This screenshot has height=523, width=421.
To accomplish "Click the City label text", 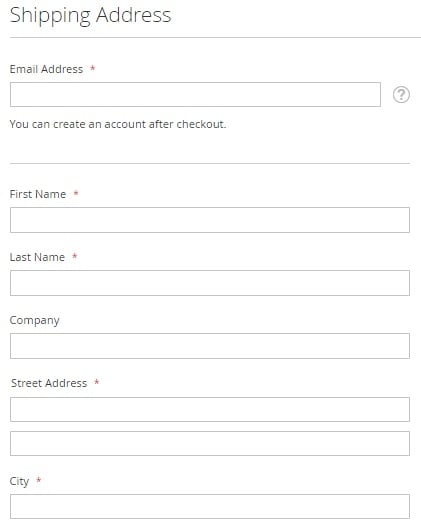I will pyautogui.click(x=19, y=481).
